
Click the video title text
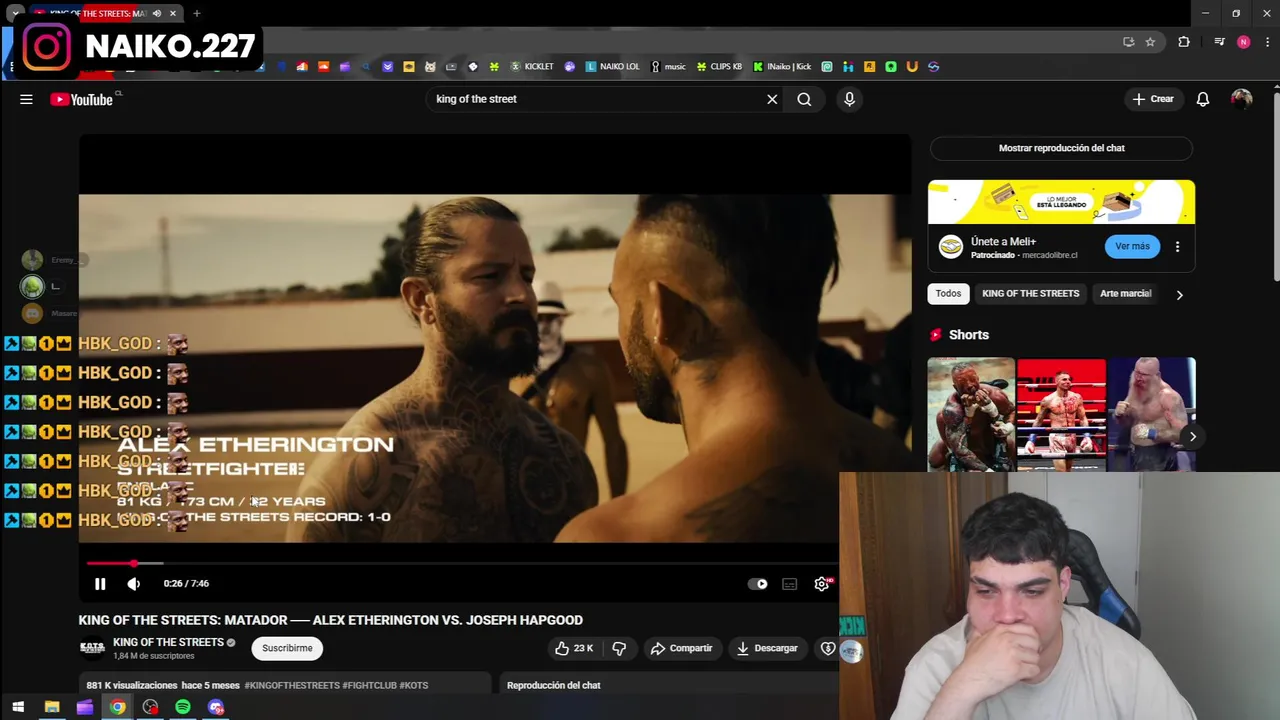coord(331,620)
